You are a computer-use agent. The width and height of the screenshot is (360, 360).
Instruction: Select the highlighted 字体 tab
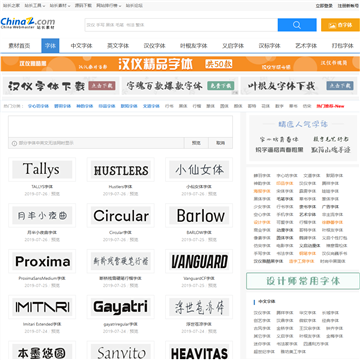click(50, 46)
